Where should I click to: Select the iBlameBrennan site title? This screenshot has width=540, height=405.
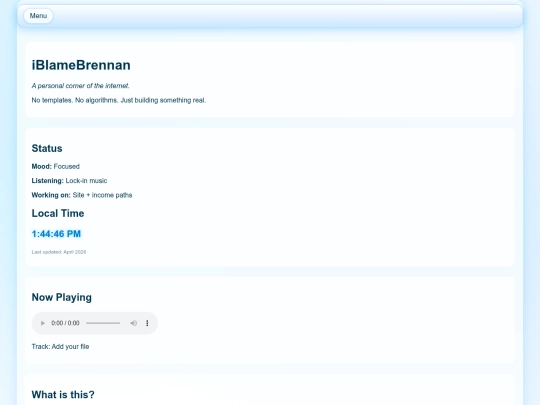pyautogui.click(x=81, y=65)
